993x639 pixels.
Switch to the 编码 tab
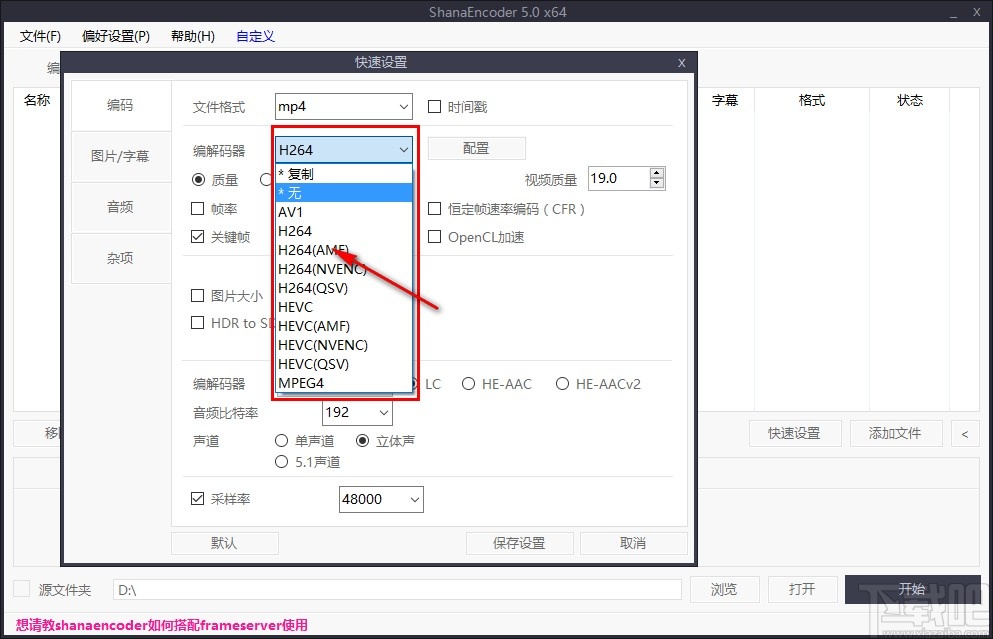tap(120, 105)
